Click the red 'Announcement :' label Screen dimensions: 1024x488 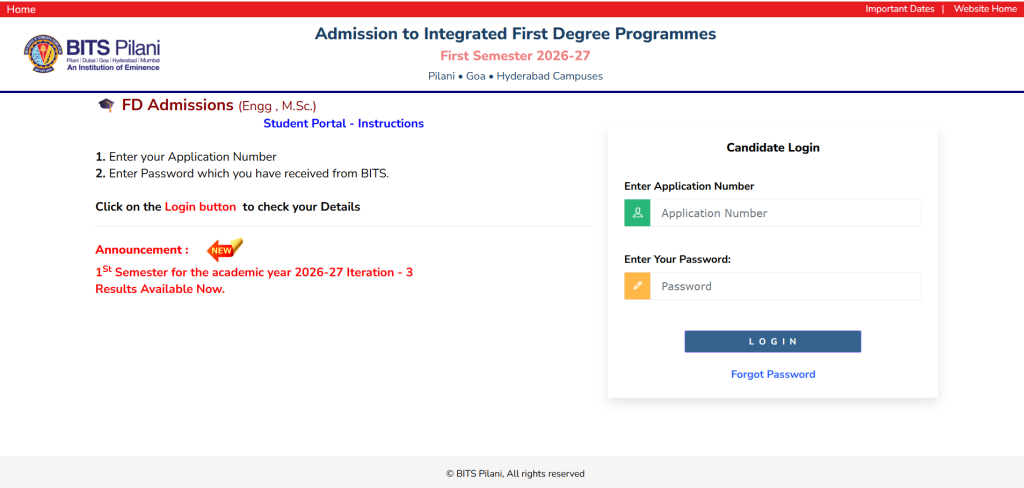[142, 250]
